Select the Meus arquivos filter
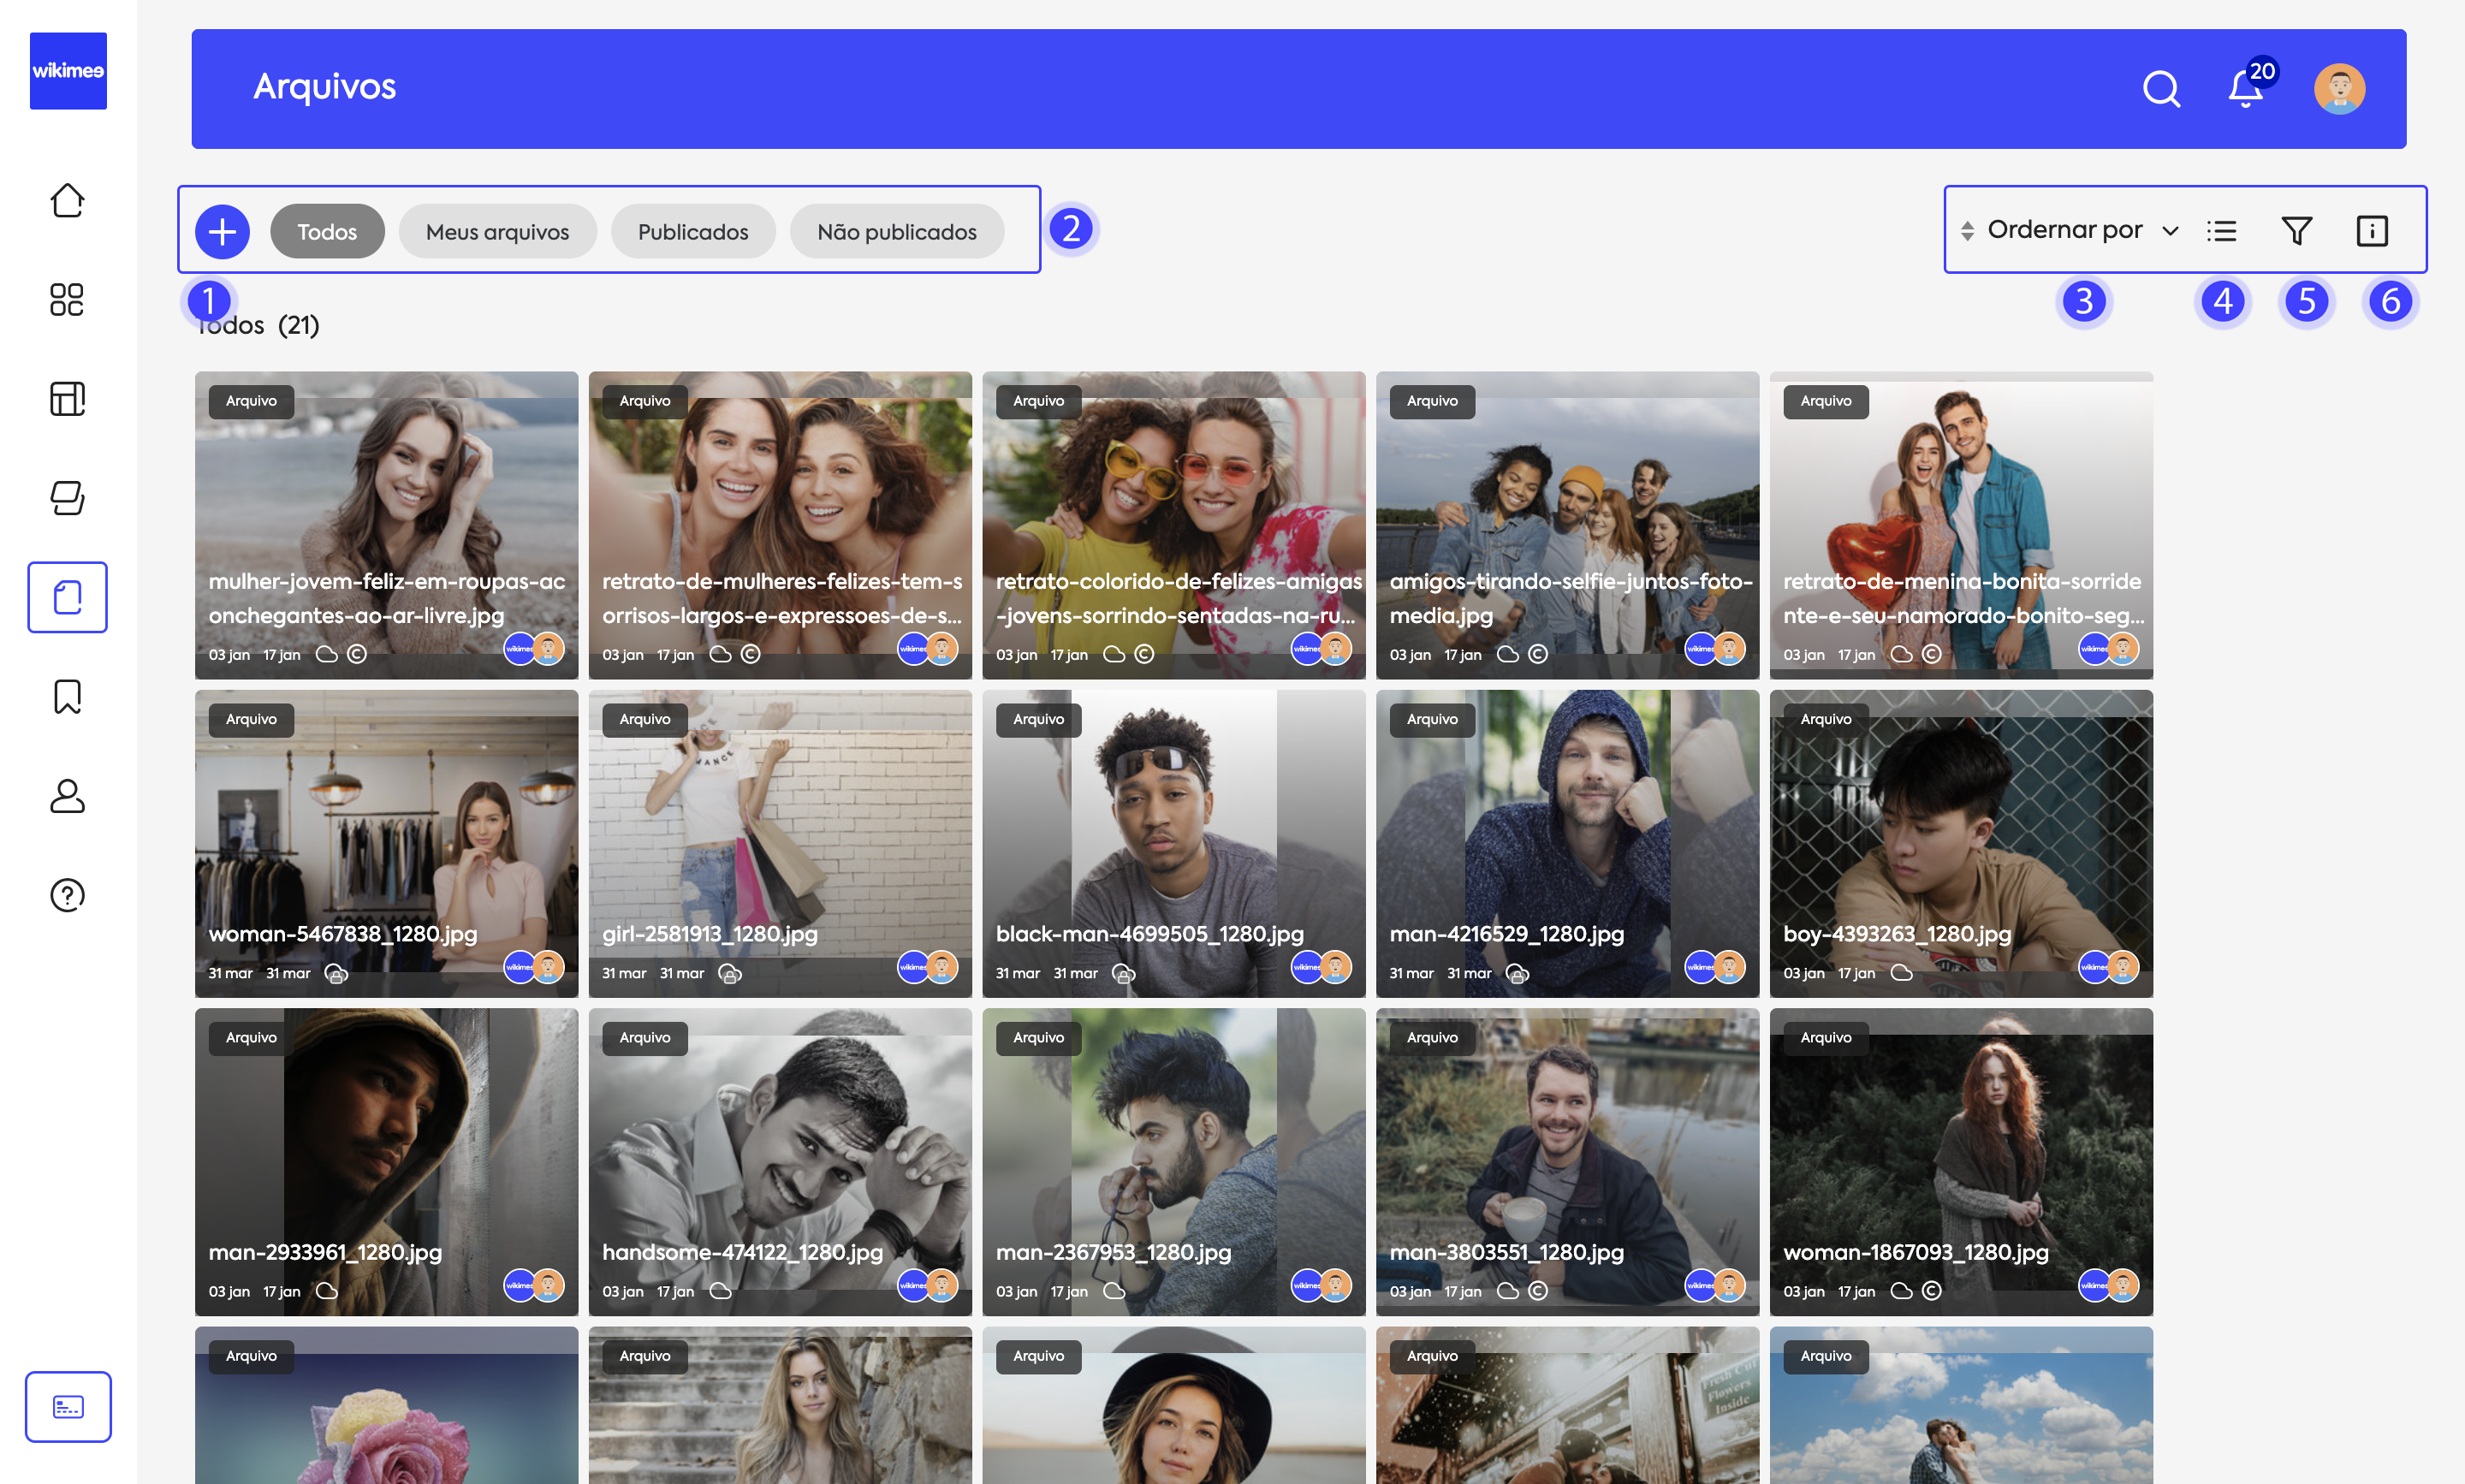 point(497,232)
